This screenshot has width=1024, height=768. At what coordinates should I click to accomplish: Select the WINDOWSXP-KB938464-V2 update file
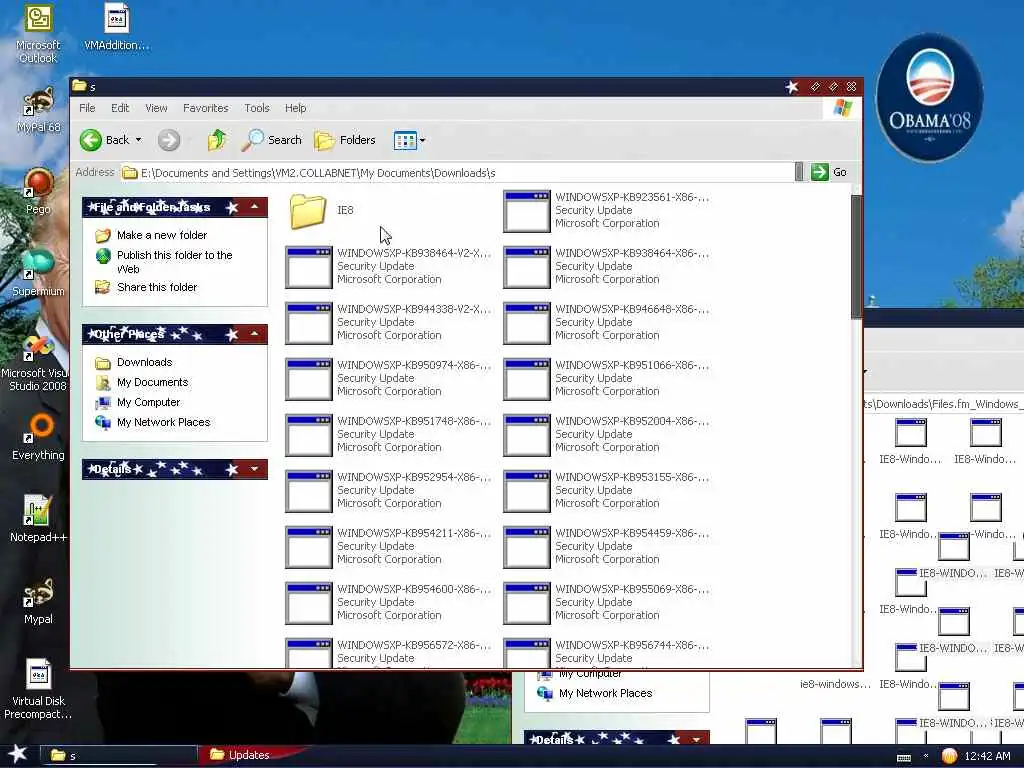388,266
